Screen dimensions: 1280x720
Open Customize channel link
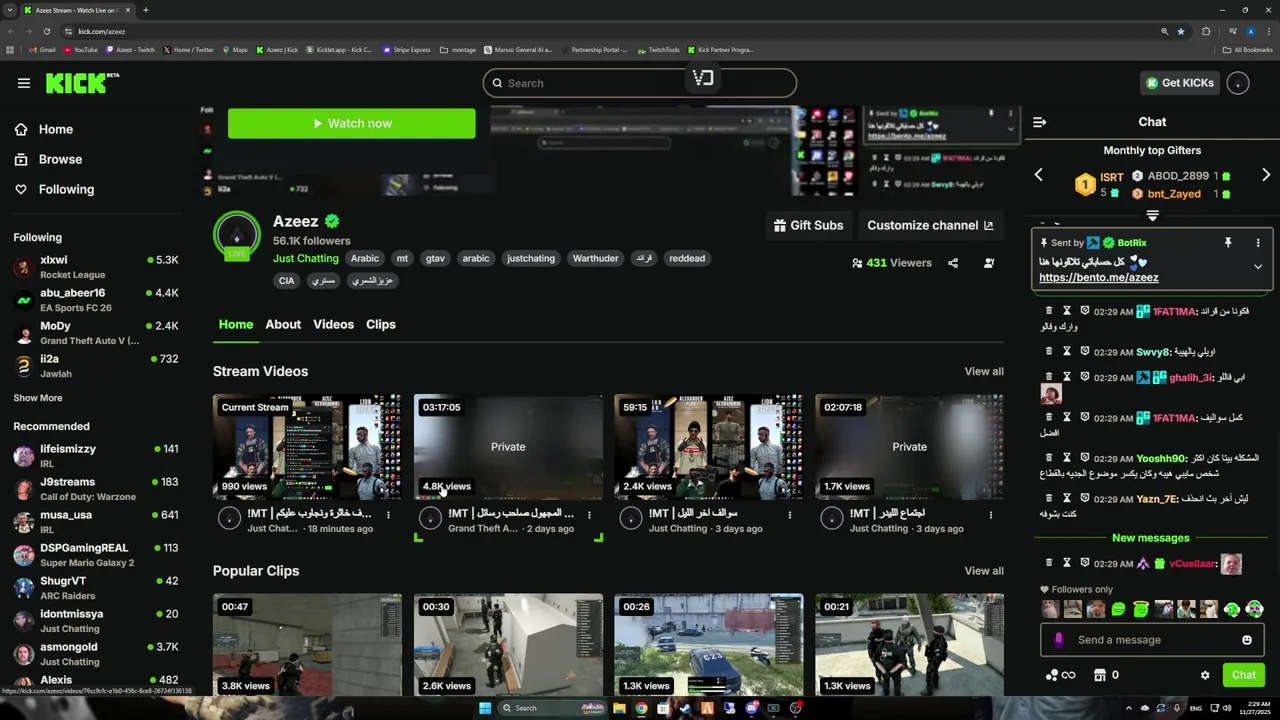(930, 225)
